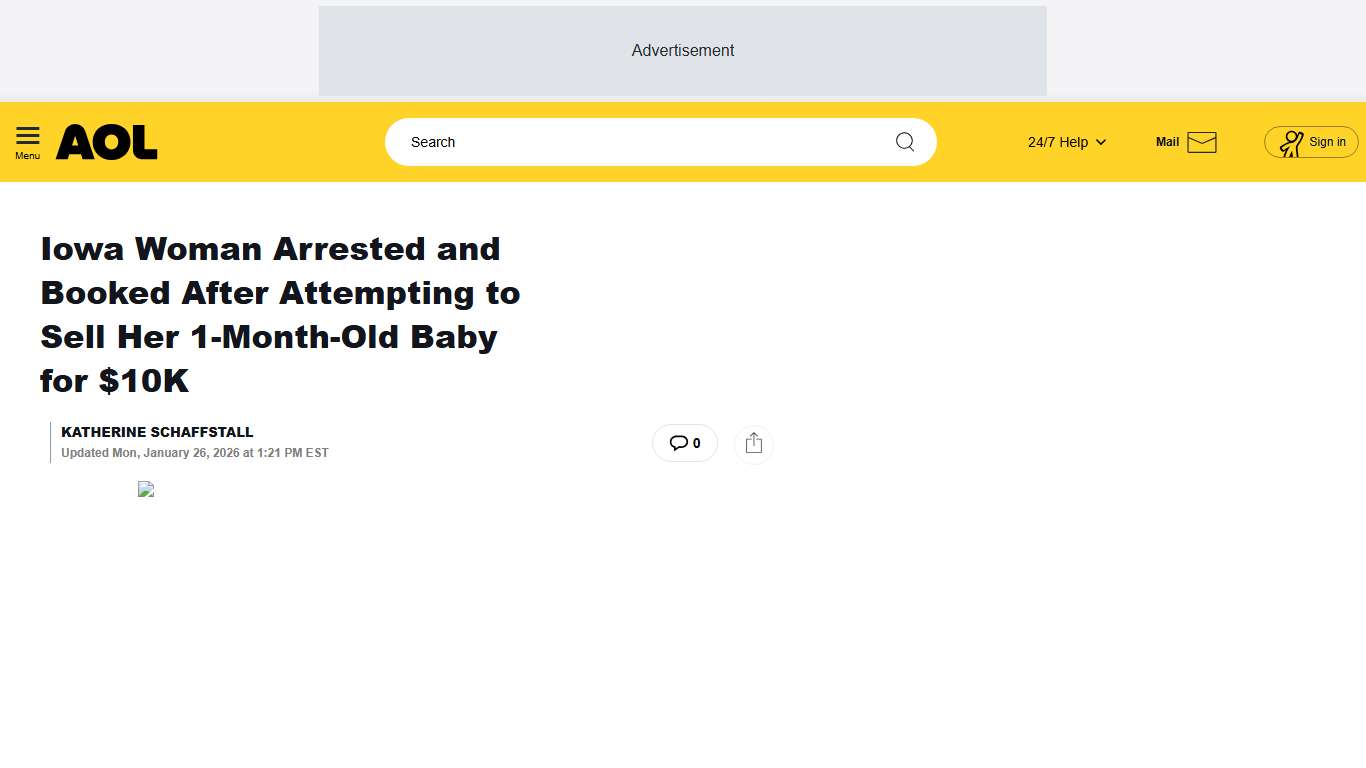This screenshot has width=1366, height=768.
Task: Select the article headline about Iowa woman
Action: (280, 314)
